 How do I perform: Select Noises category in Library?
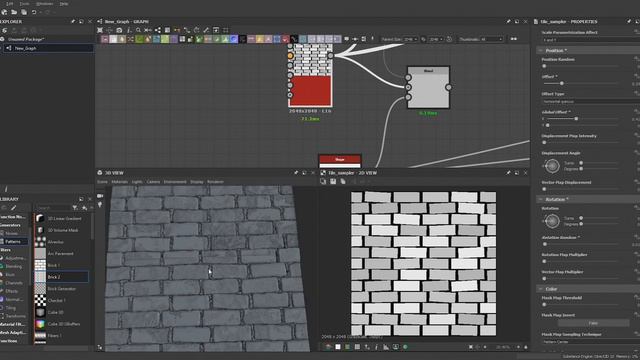12,233
